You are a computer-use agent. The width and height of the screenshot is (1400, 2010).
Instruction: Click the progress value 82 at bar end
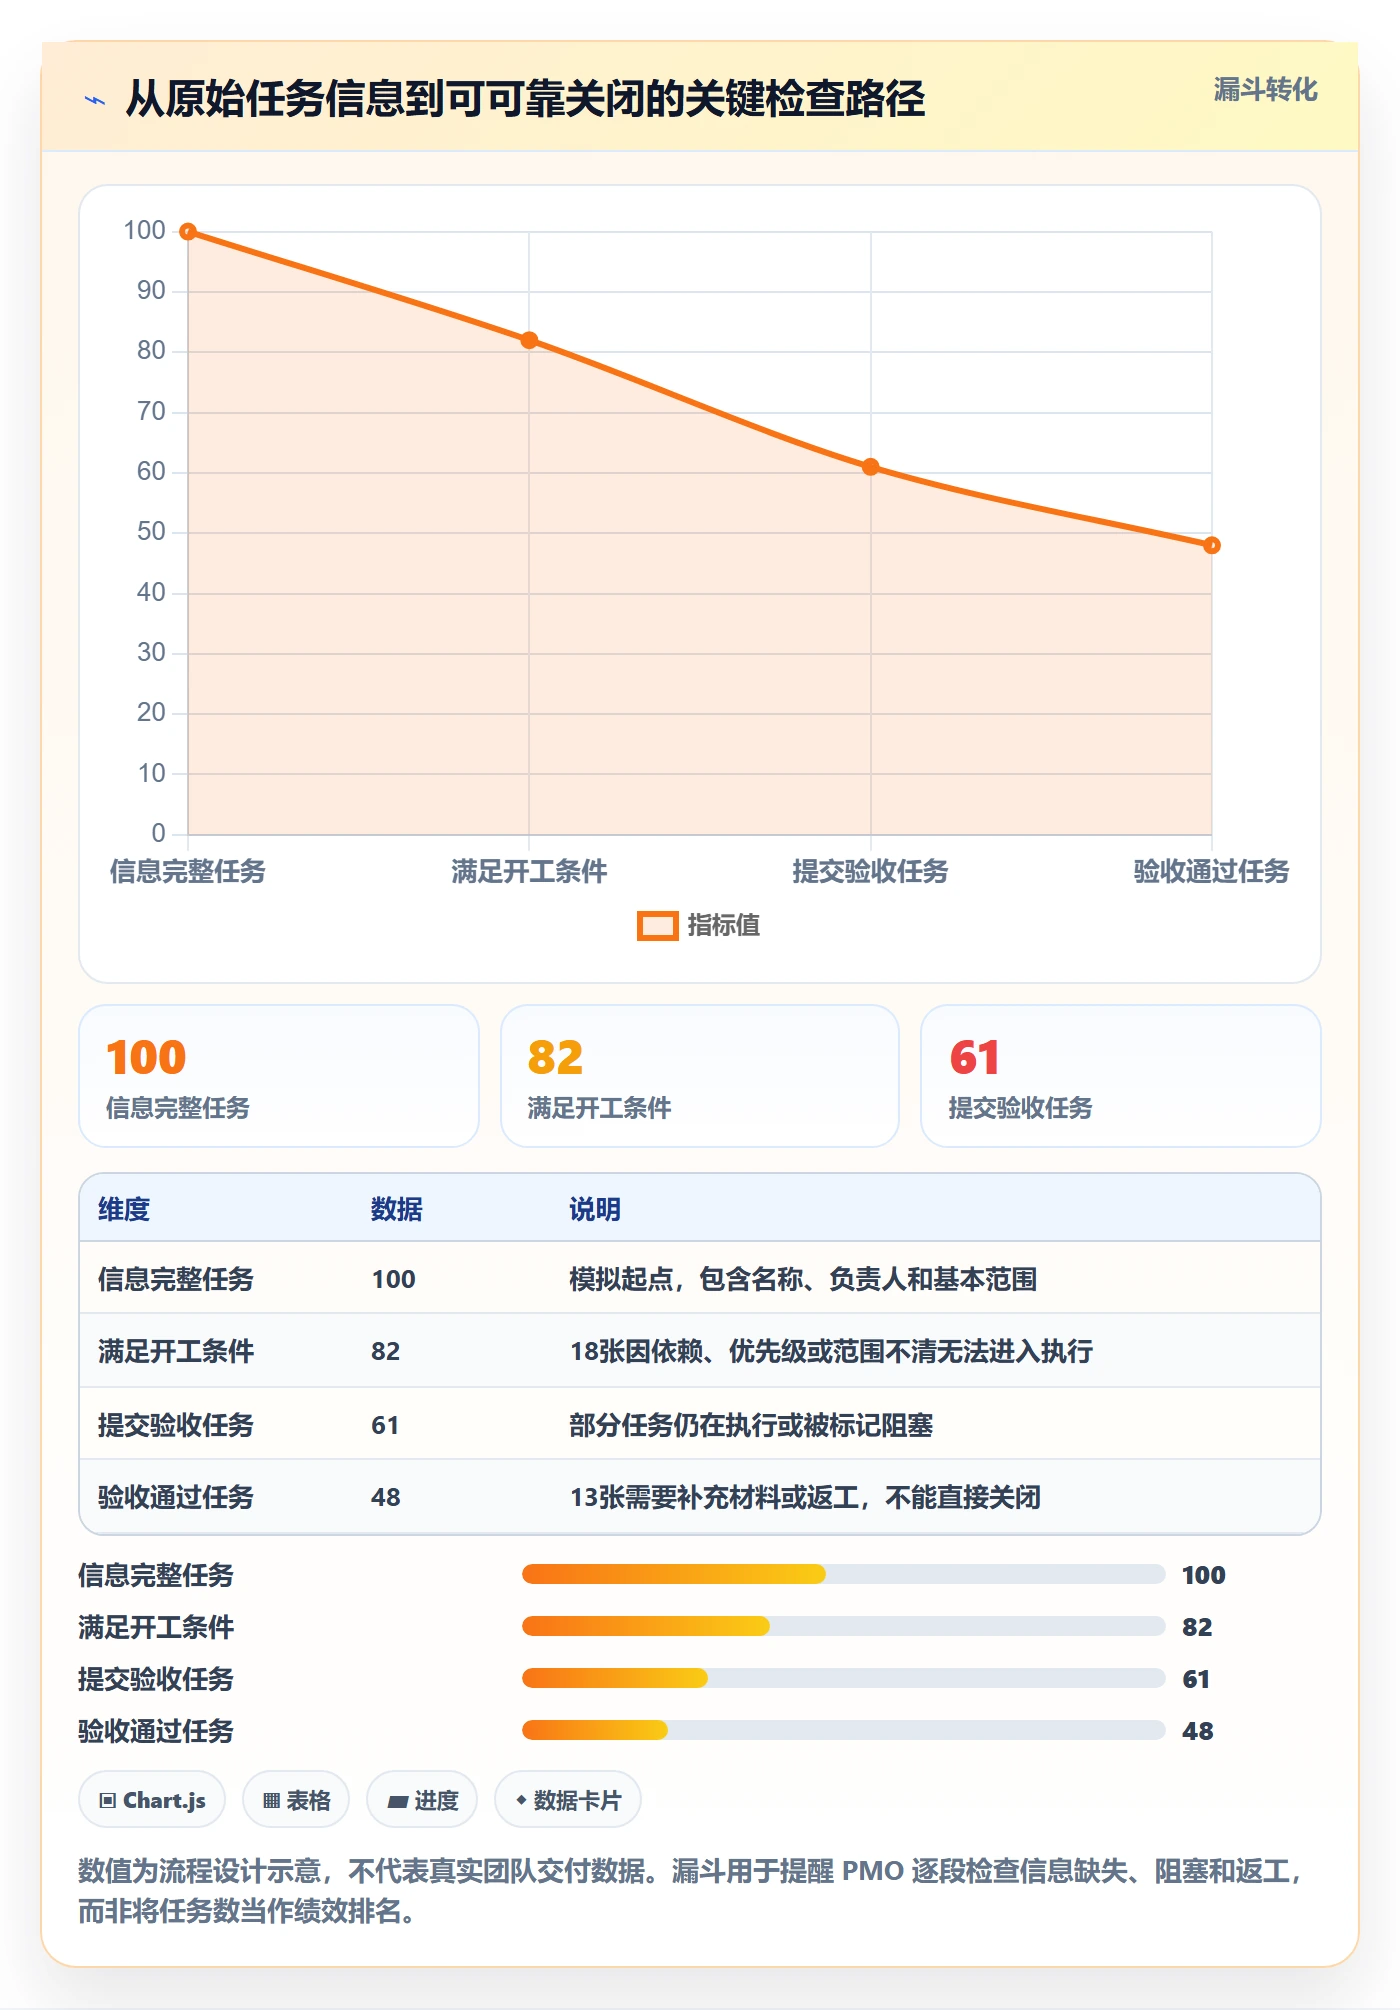1197,1627
